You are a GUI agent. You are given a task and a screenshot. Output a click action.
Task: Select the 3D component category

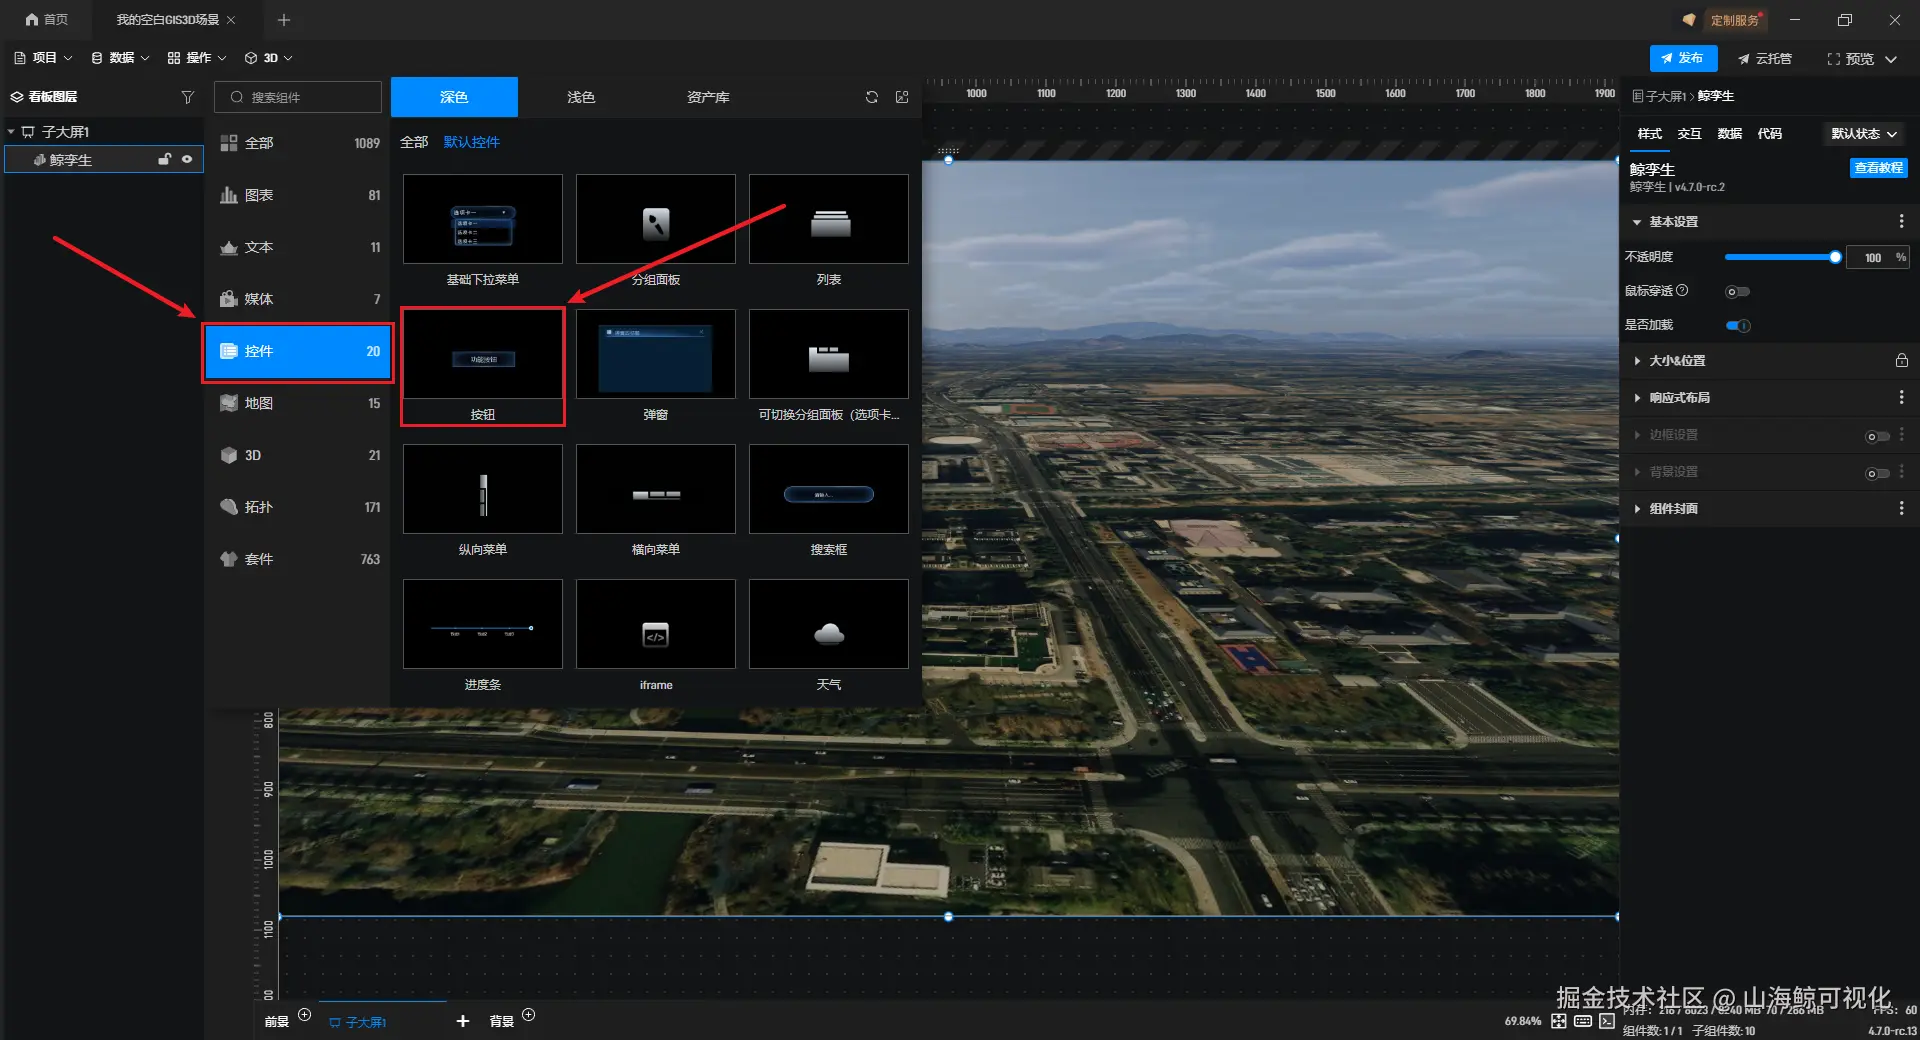click(299, 455)
